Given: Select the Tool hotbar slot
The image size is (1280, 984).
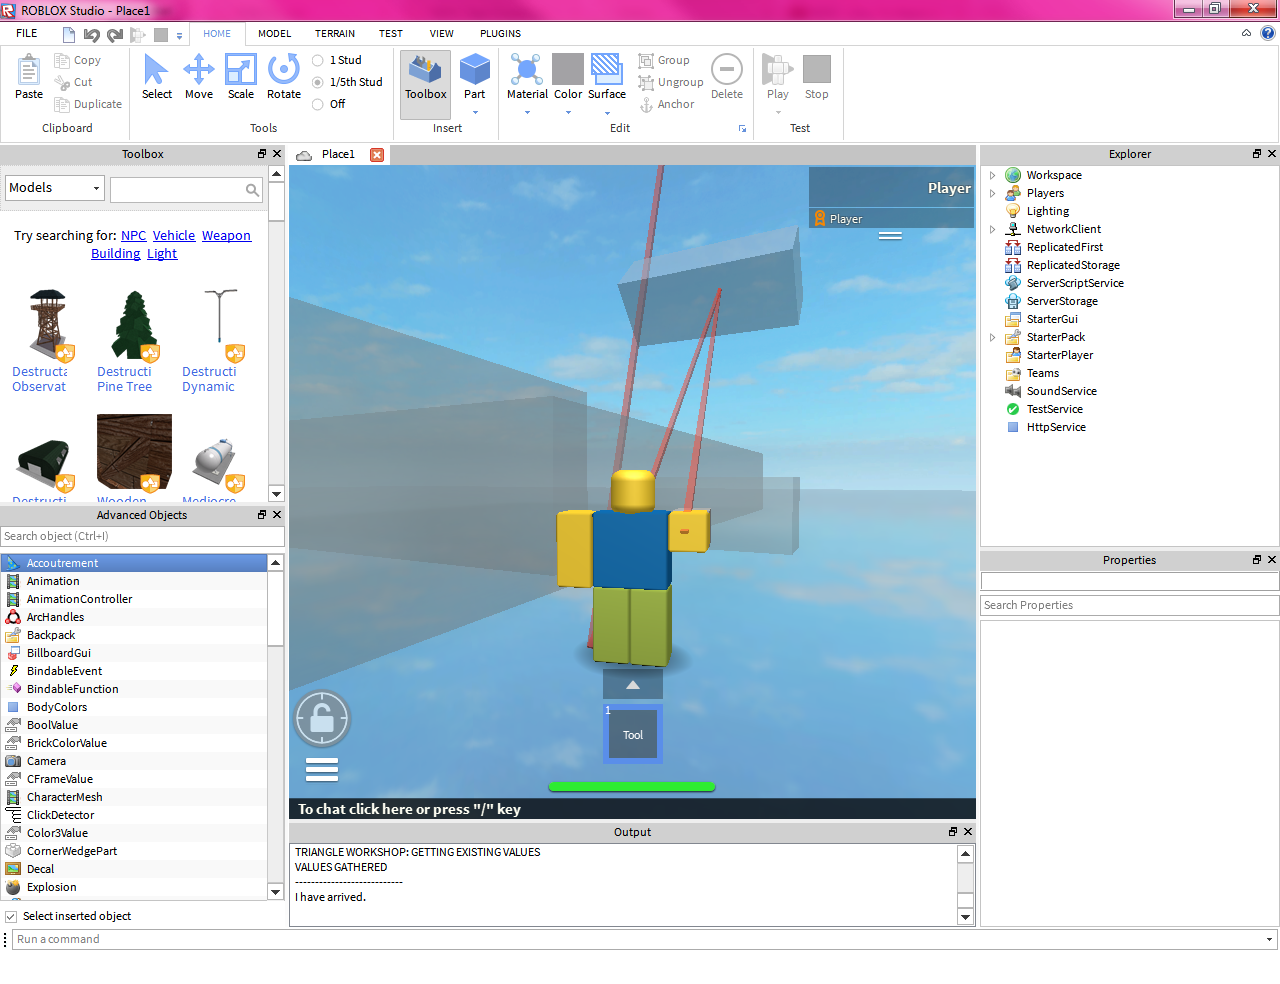Looking at the screenshot, I should tap(633, 734).
